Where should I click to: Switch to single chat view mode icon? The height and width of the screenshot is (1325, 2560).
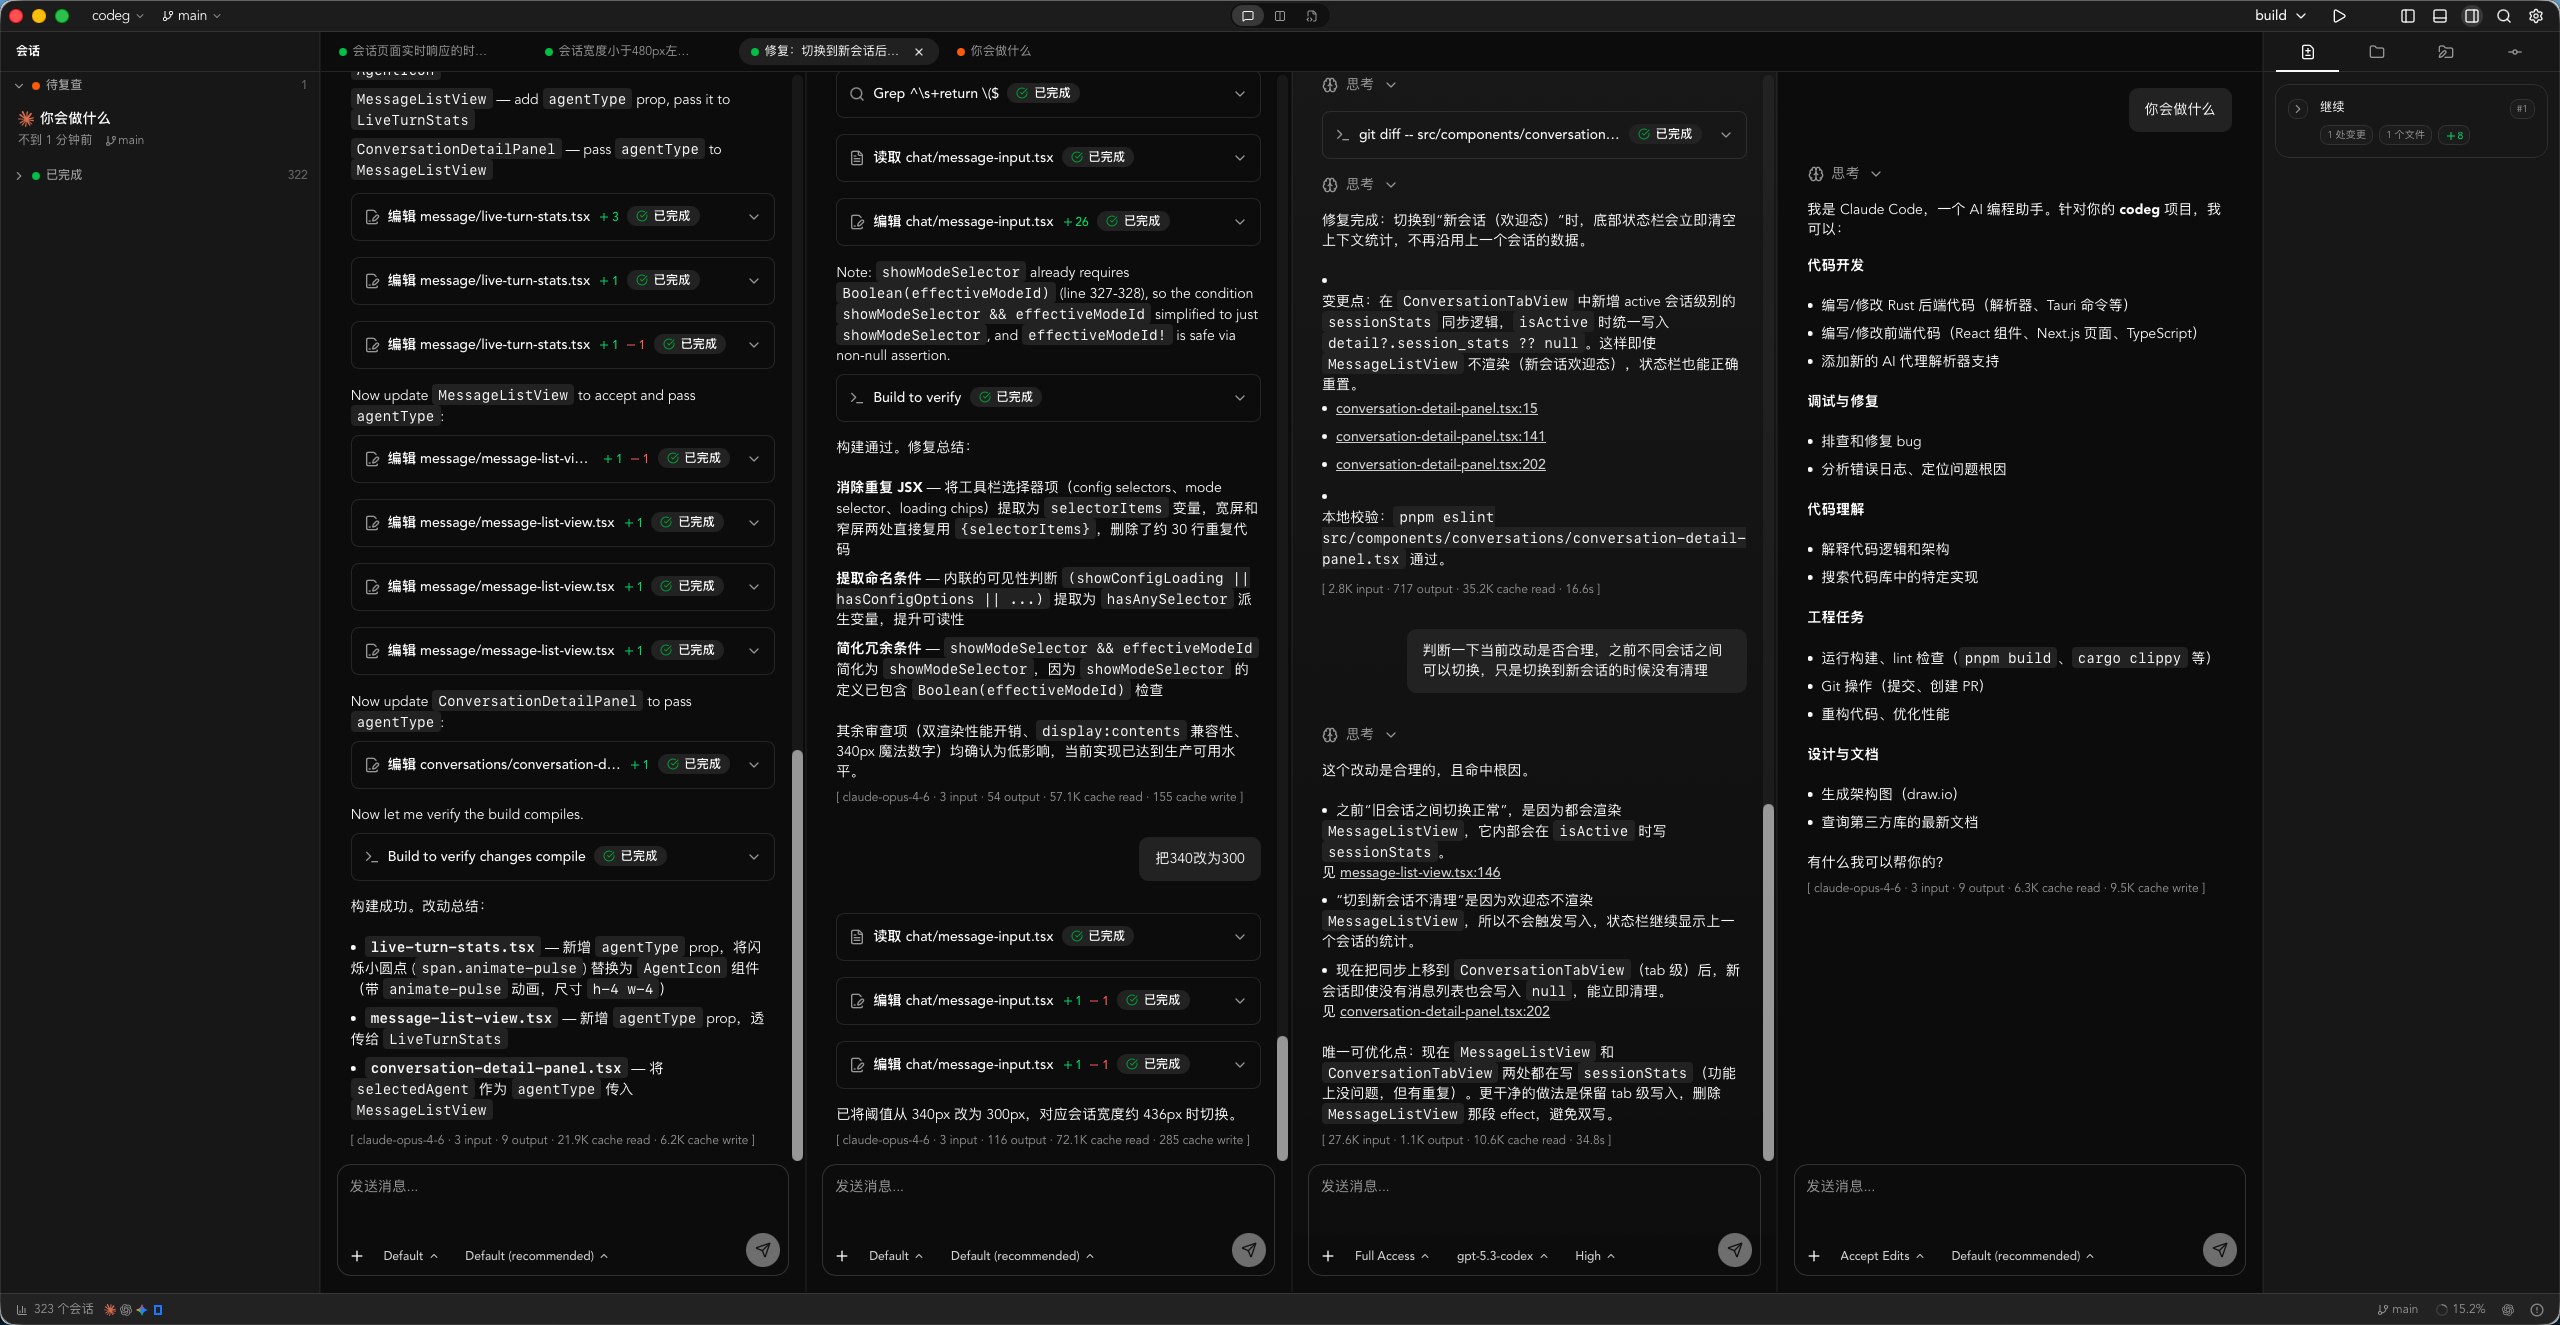pyautogui.click(x=1248, y=16)
